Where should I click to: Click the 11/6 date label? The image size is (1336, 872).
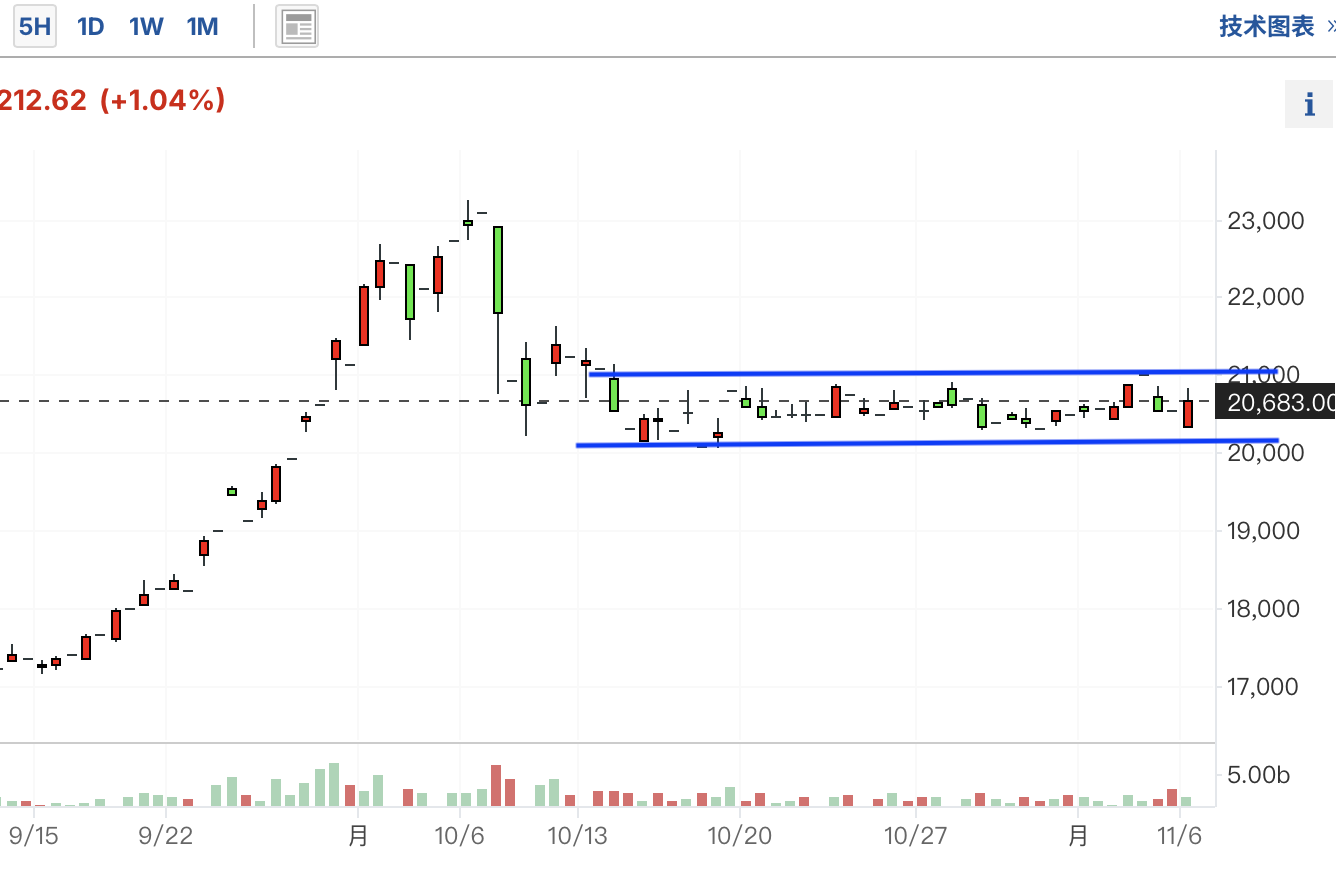pyautogui.click(x=1181, y=835)
